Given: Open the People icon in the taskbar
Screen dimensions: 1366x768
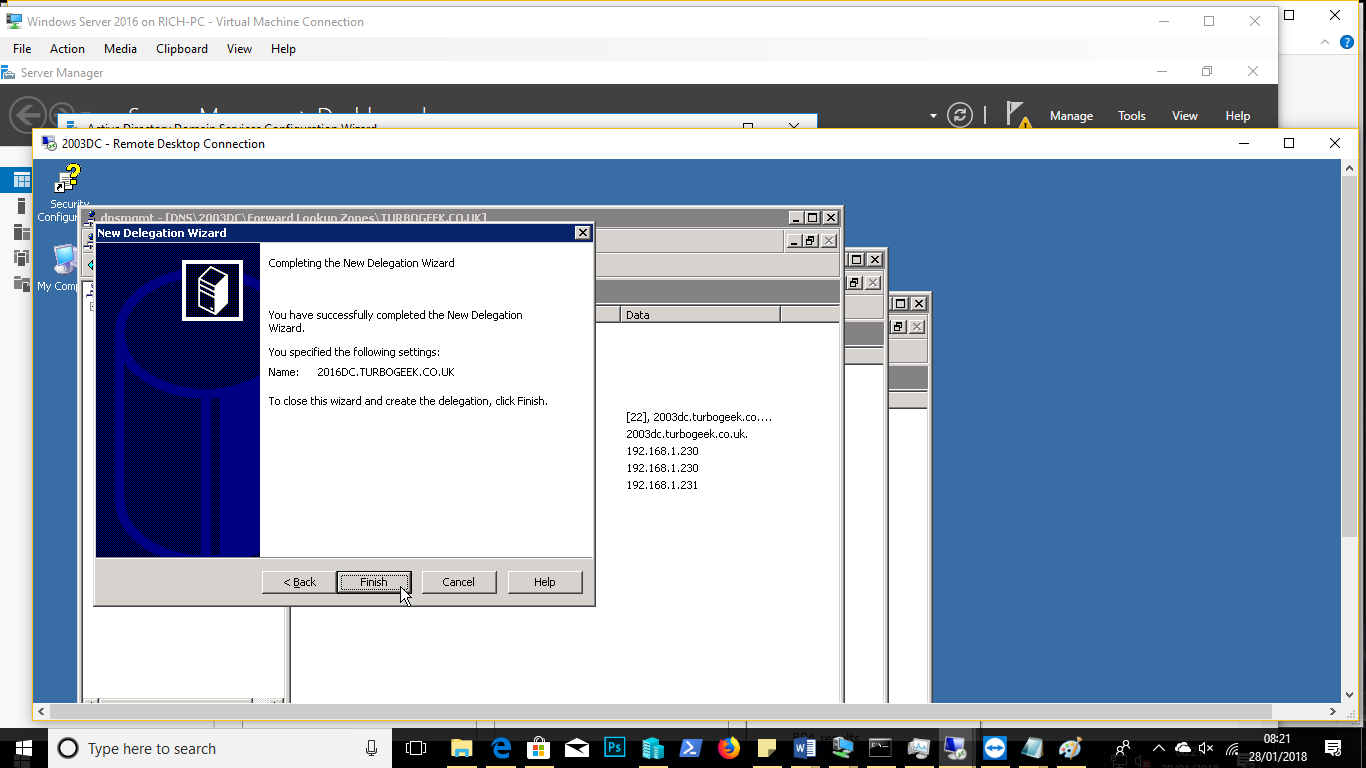Looking at the screenshot, I should pyautogui.click(x=1122, y=748).
